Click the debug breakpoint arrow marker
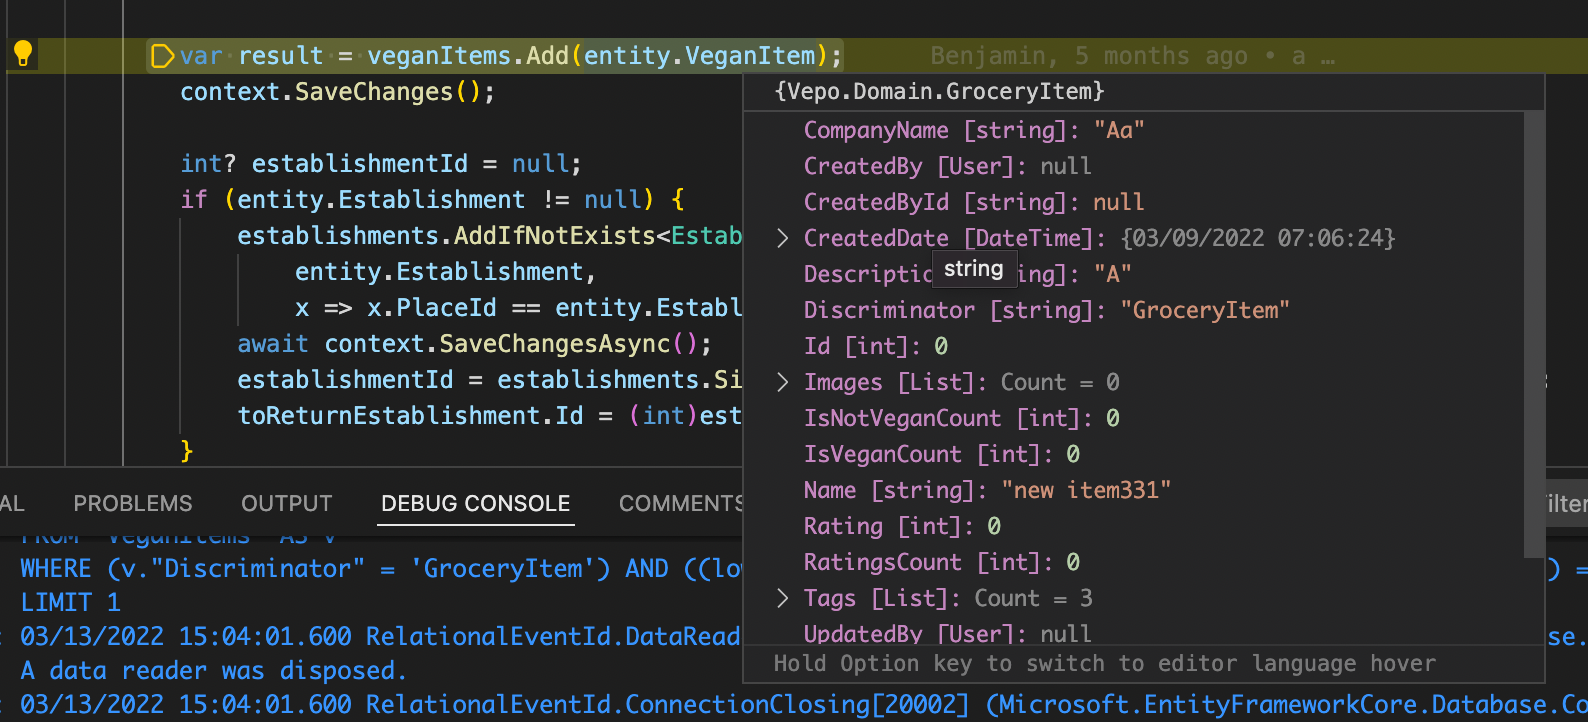This screenshot has width=1588, height=722. point(162,56)
